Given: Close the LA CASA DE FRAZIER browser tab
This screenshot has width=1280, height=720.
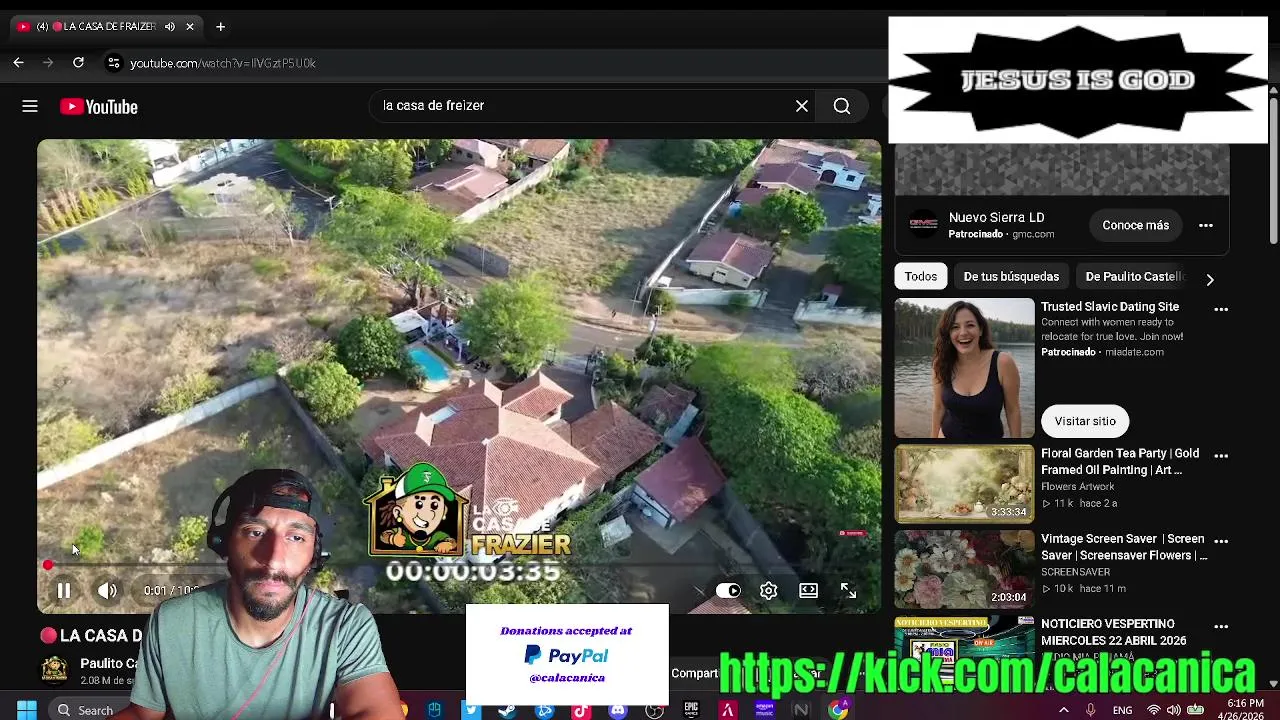Looking at the screenshot, I should pos(190,27).
